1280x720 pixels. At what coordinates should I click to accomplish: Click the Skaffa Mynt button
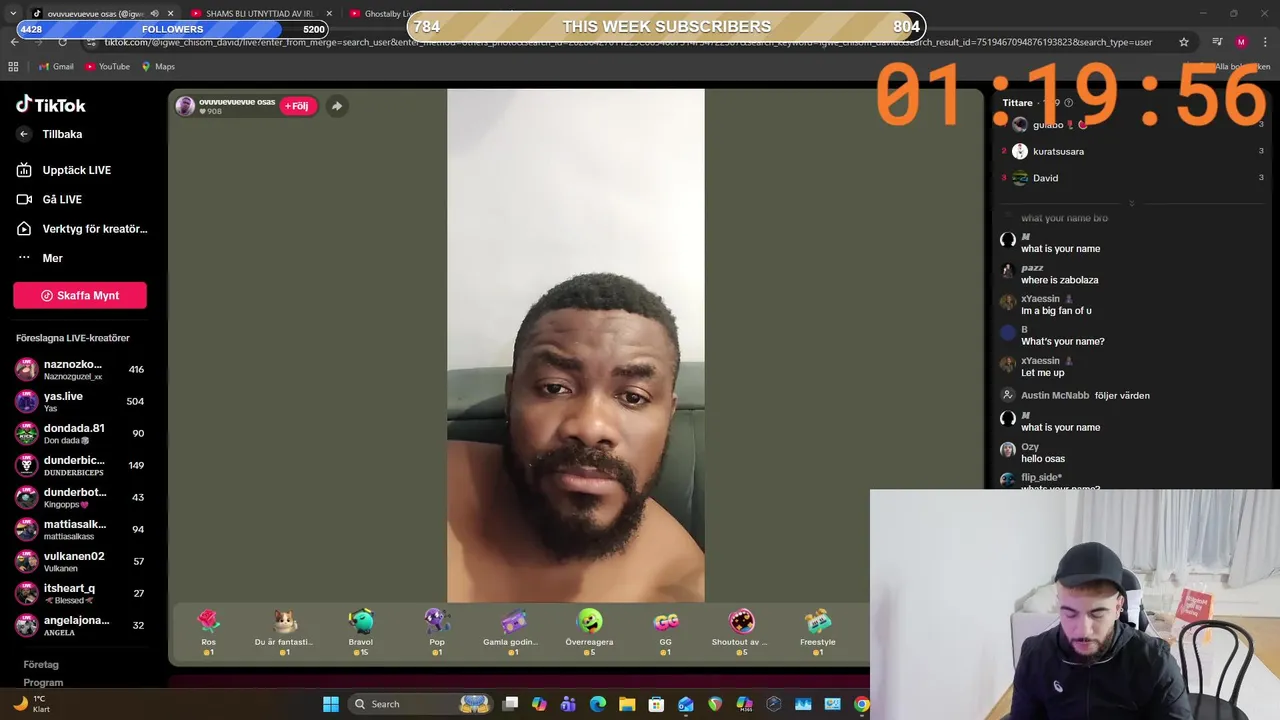(x=80, y=296)
